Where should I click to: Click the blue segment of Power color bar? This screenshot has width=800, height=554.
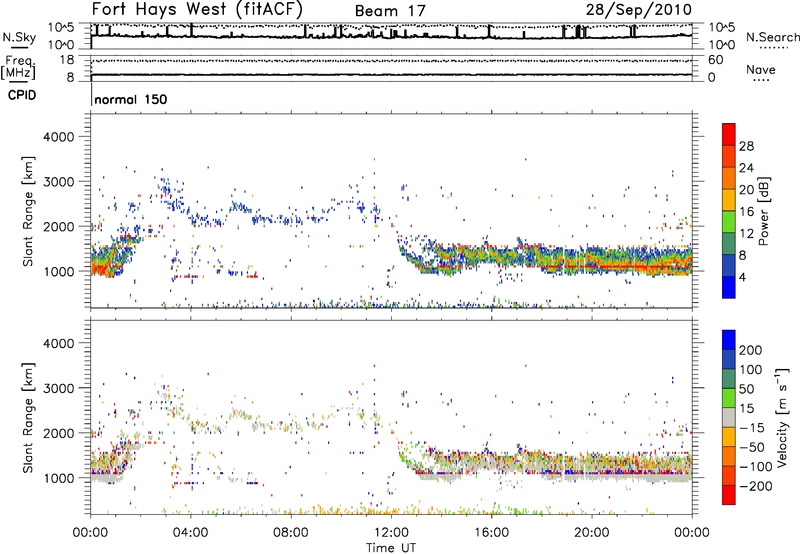pyautogui.click(x=729, y=287)
